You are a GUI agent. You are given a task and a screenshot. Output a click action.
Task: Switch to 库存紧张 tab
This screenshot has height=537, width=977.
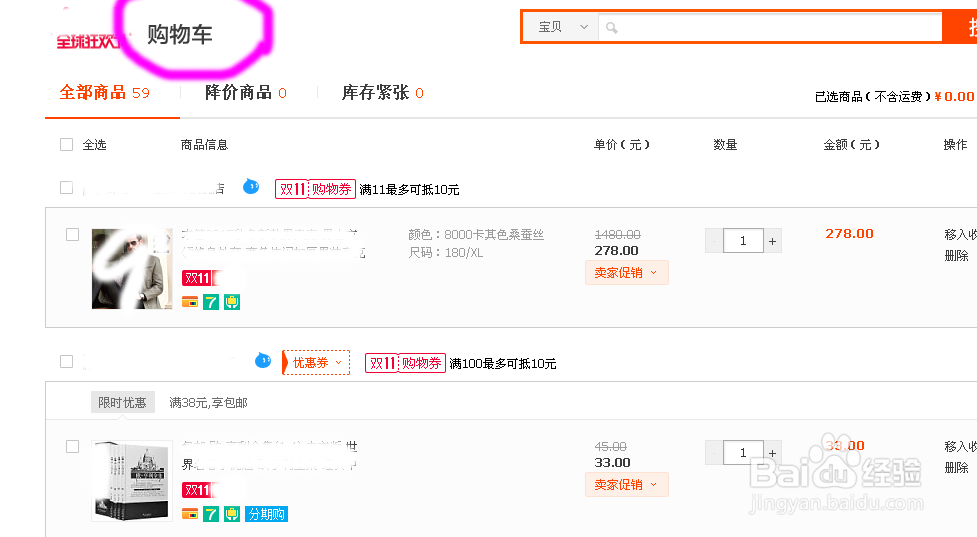(x=383, y=93)
